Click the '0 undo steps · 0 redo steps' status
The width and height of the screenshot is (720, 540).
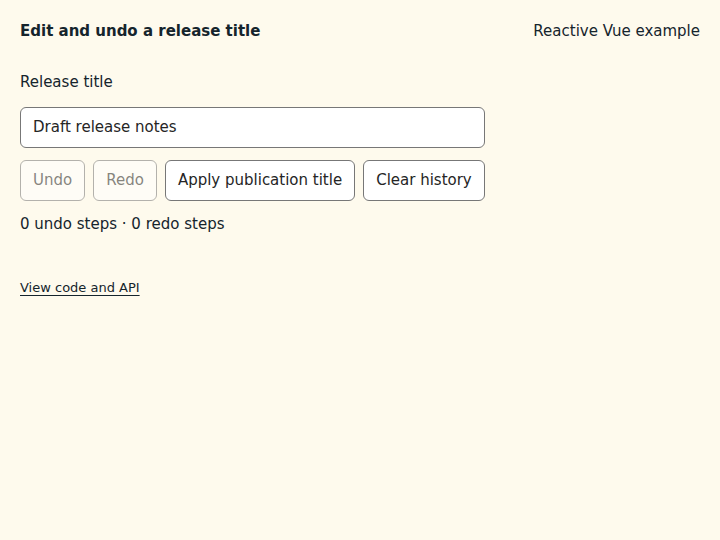123,224
